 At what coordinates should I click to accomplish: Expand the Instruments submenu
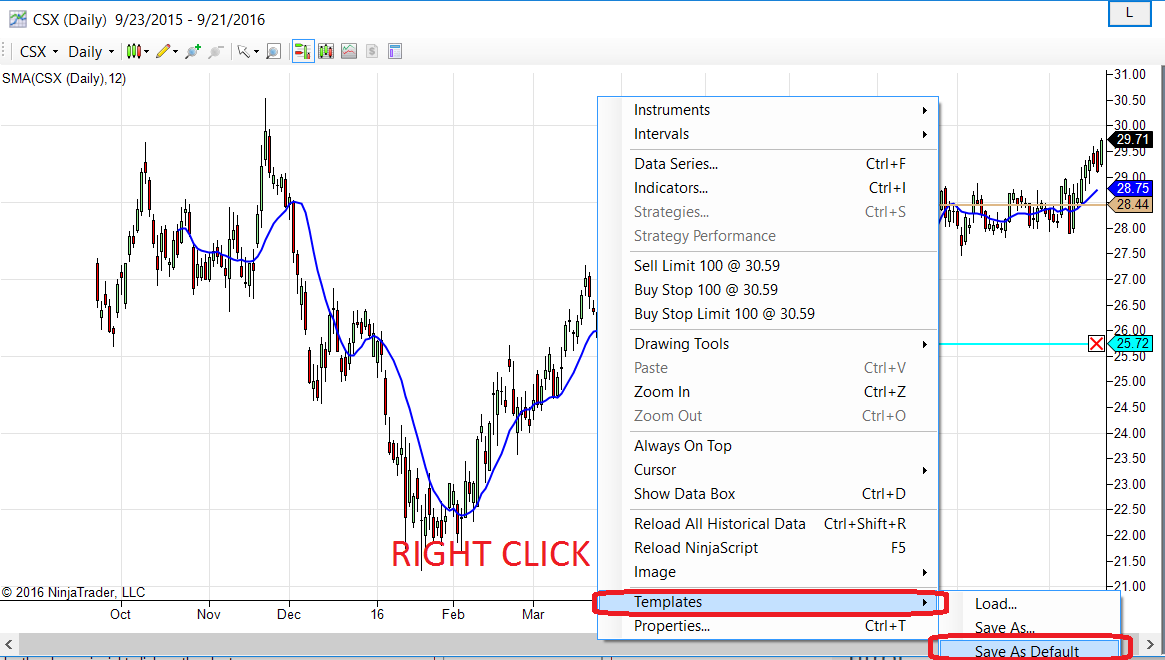pos(768,110)
